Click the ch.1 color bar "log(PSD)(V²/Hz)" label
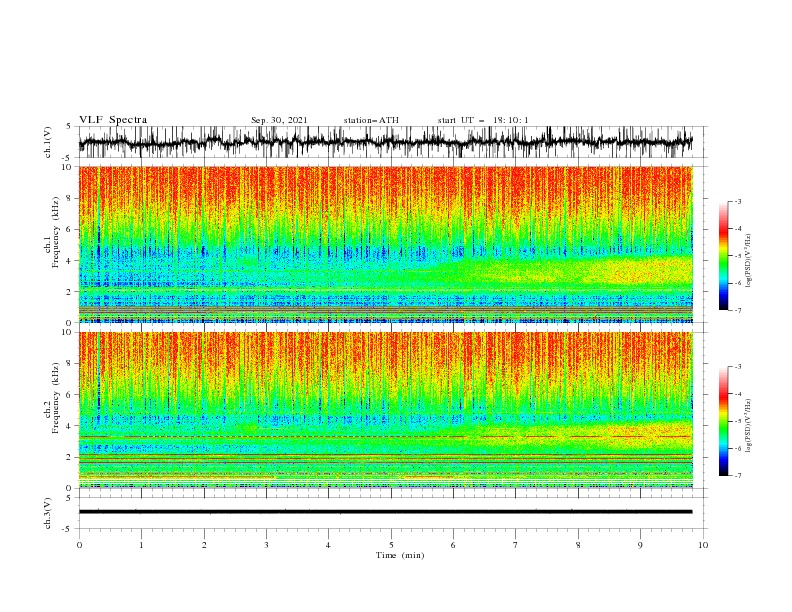 (x=749, y=261)
